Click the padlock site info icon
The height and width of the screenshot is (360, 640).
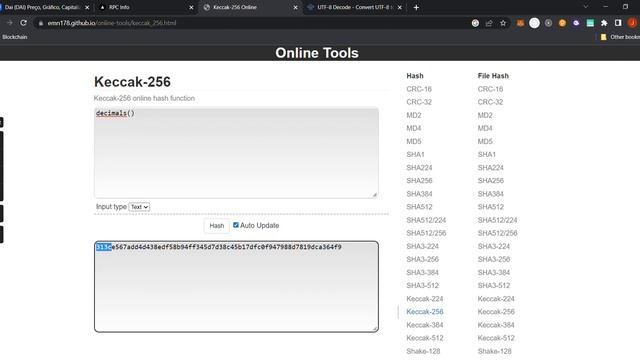[40, 23]
